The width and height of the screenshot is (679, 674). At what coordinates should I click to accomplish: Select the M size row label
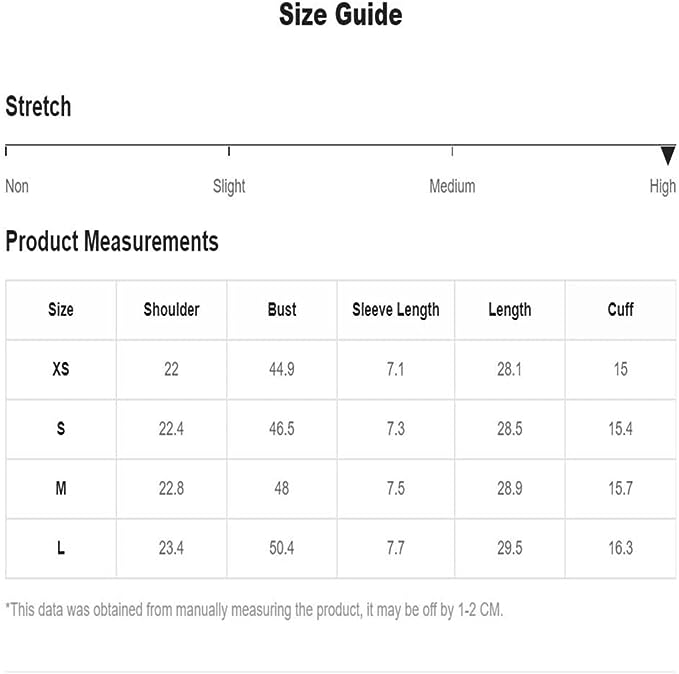61,489
